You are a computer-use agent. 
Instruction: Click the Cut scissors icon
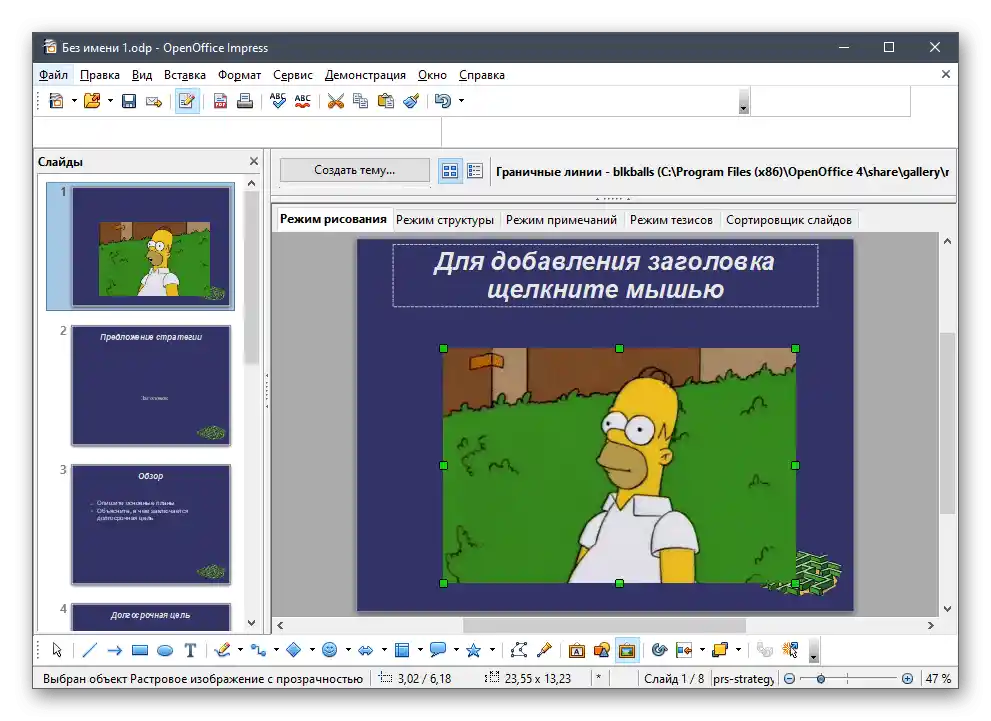click(335, 101)
